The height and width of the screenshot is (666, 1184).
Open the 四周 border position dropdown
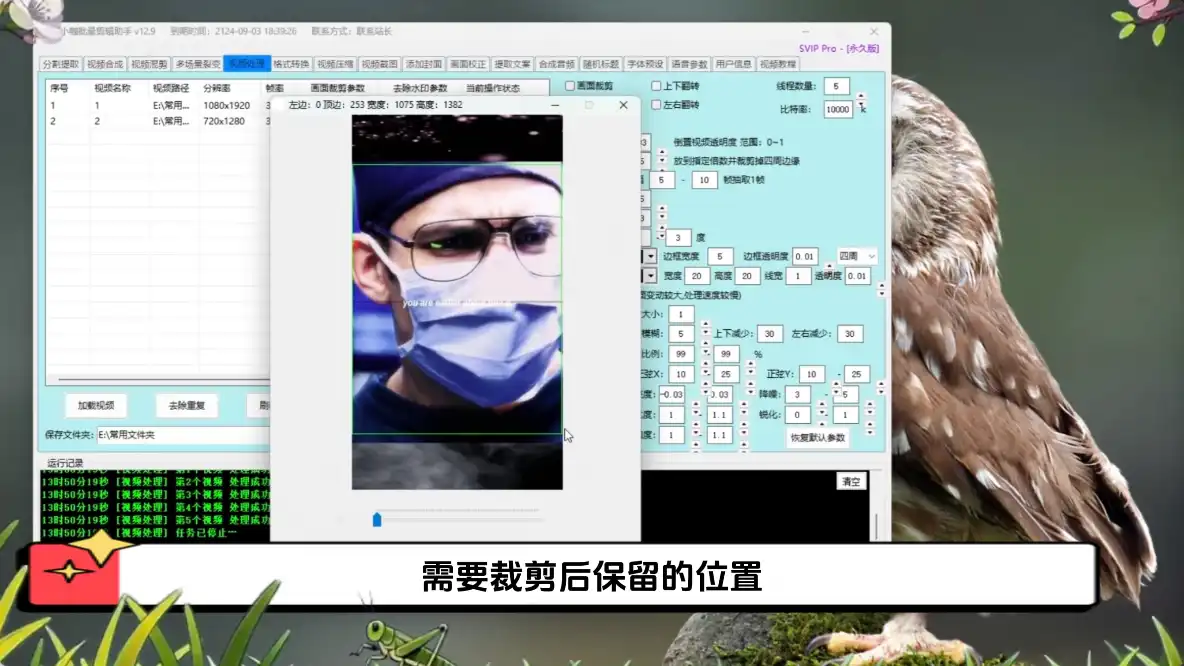pos(857,256)
